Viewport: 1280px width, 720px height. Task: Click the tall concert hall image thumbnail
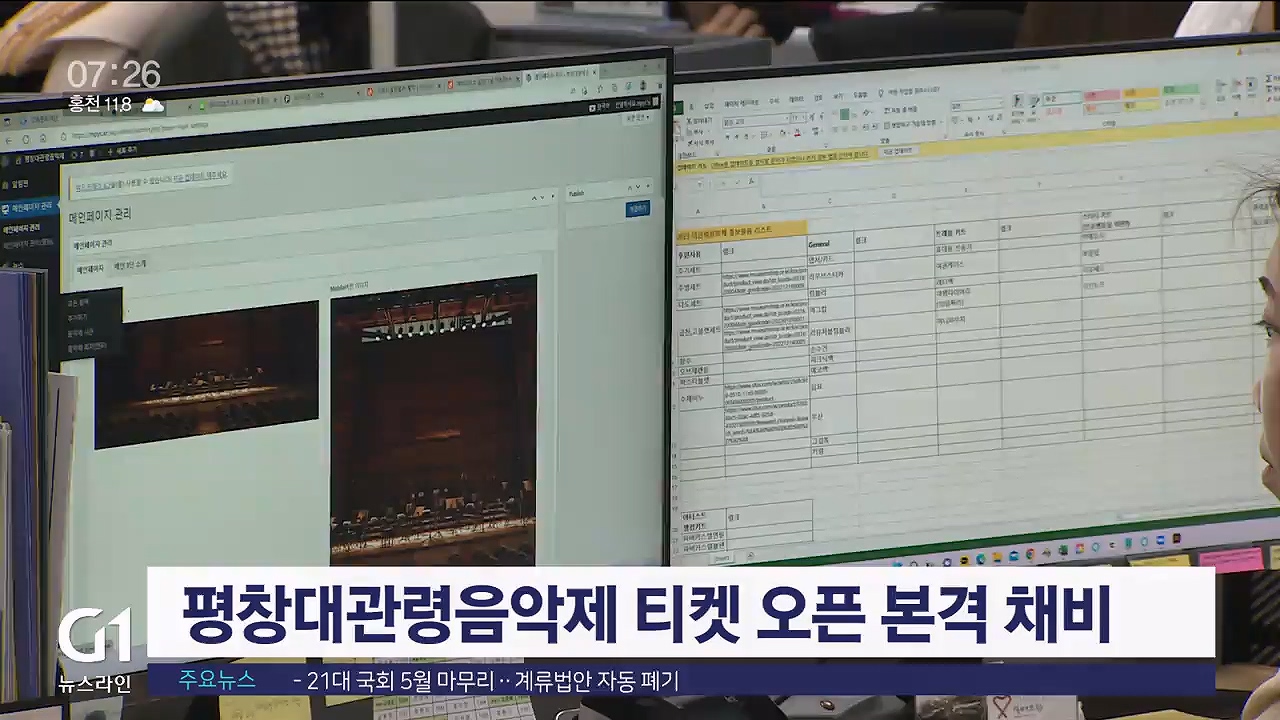[x=433, y=420]
